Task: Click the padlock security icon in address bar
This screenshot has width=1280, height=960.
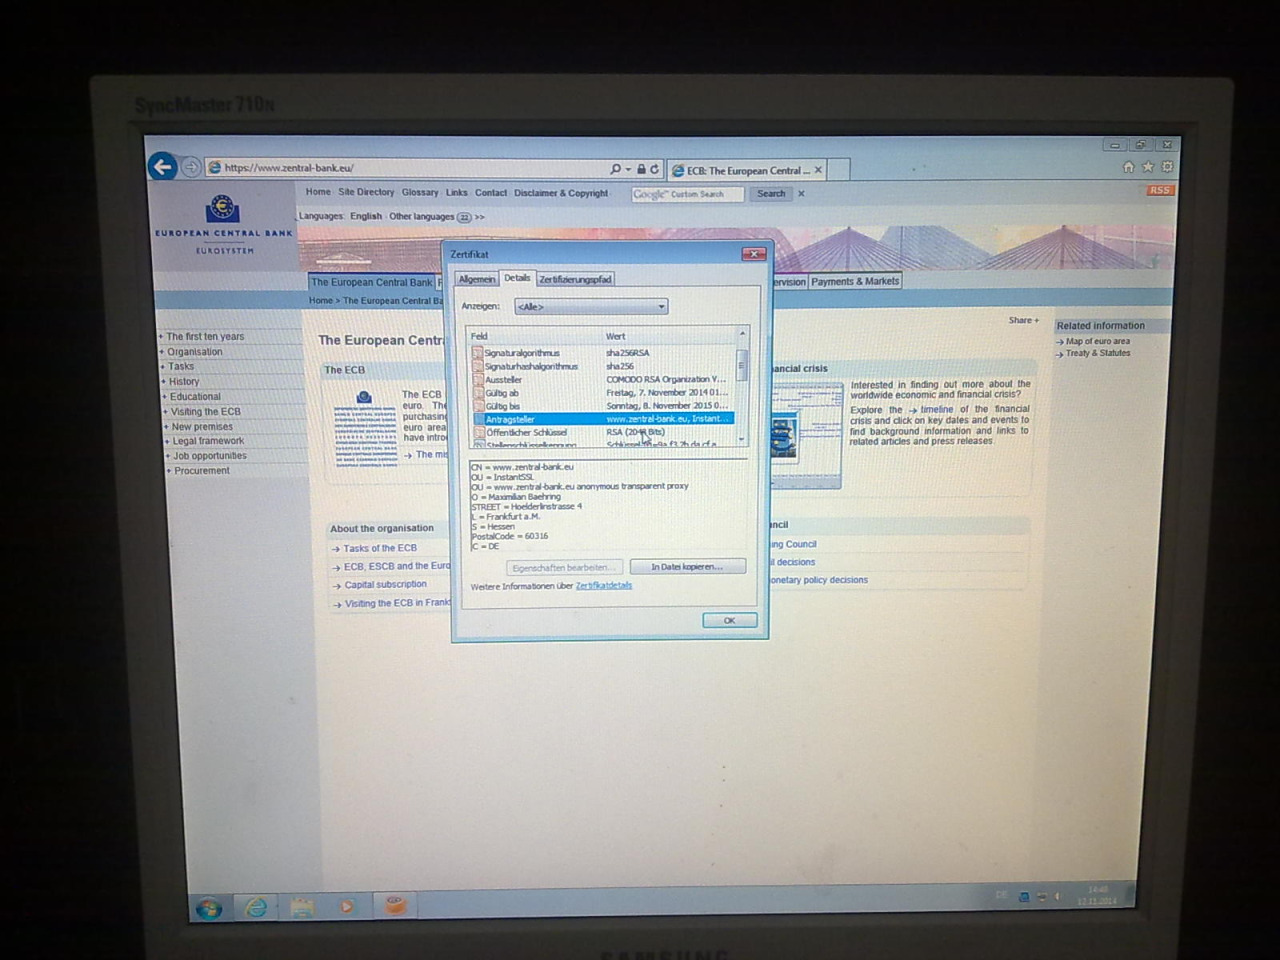Action: tap(641, 169)
